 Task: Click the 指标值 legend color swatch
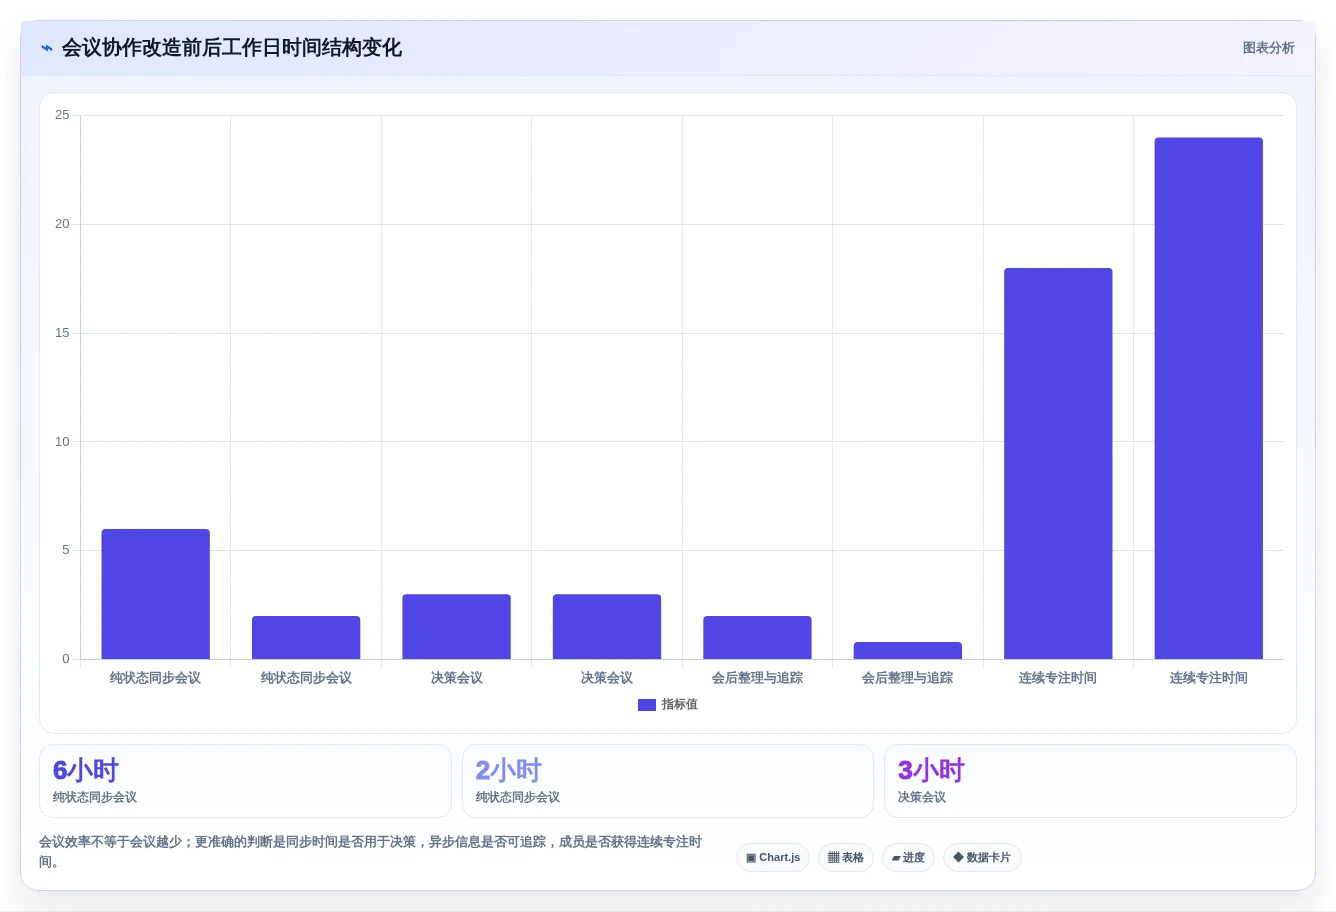(x=647, y=705)
